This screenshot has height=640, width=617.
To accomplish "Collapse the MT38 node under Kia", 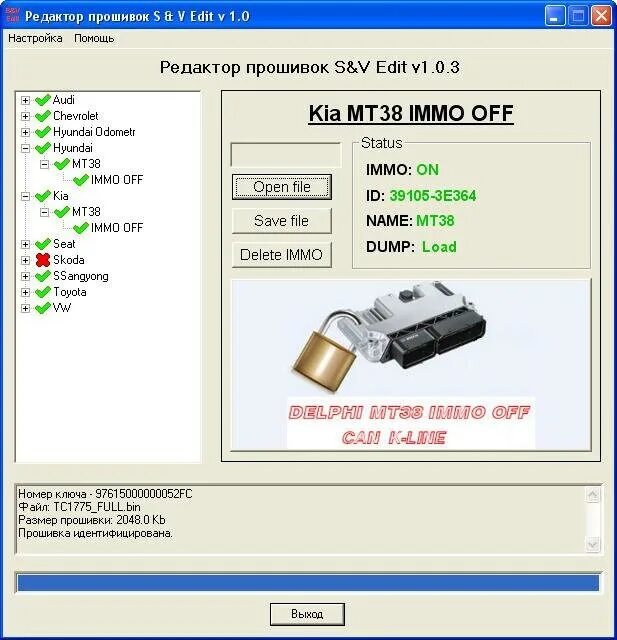I will pyautogui.click(x=44, y=212).
